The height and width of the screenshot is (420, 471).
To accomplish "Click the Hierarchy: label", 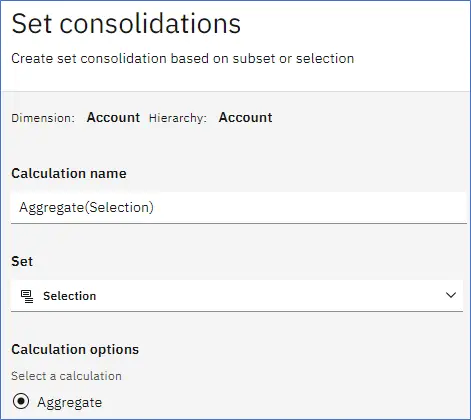I will pos(178,118).
